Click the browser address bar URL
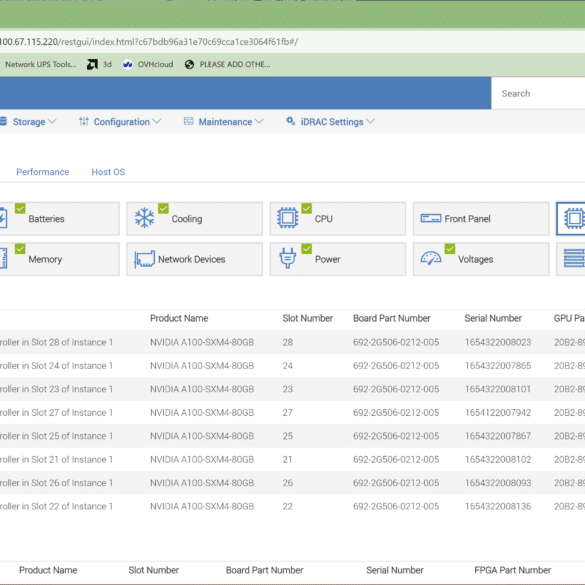Screen dimensions: 585x585 148,42
